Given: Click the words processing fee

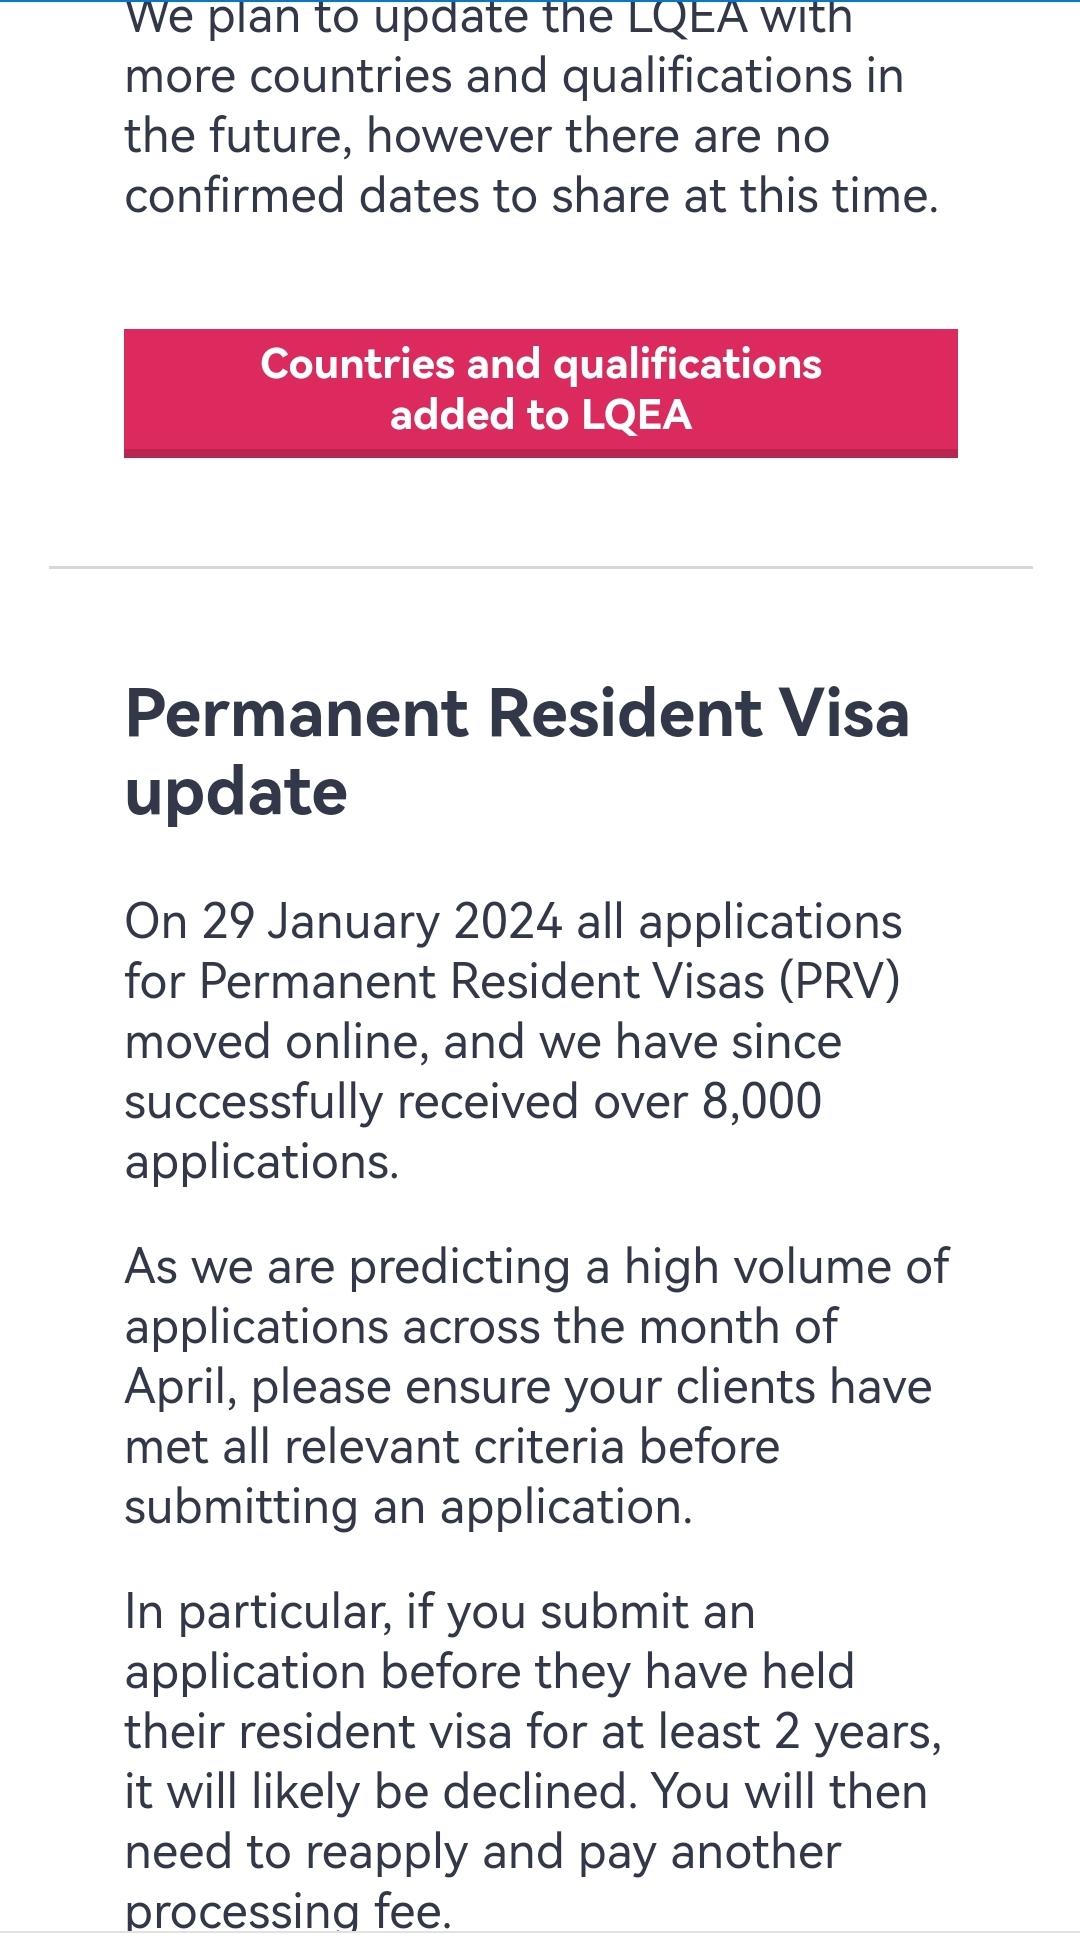Looking at the screenshot, I should [288, 1911].
